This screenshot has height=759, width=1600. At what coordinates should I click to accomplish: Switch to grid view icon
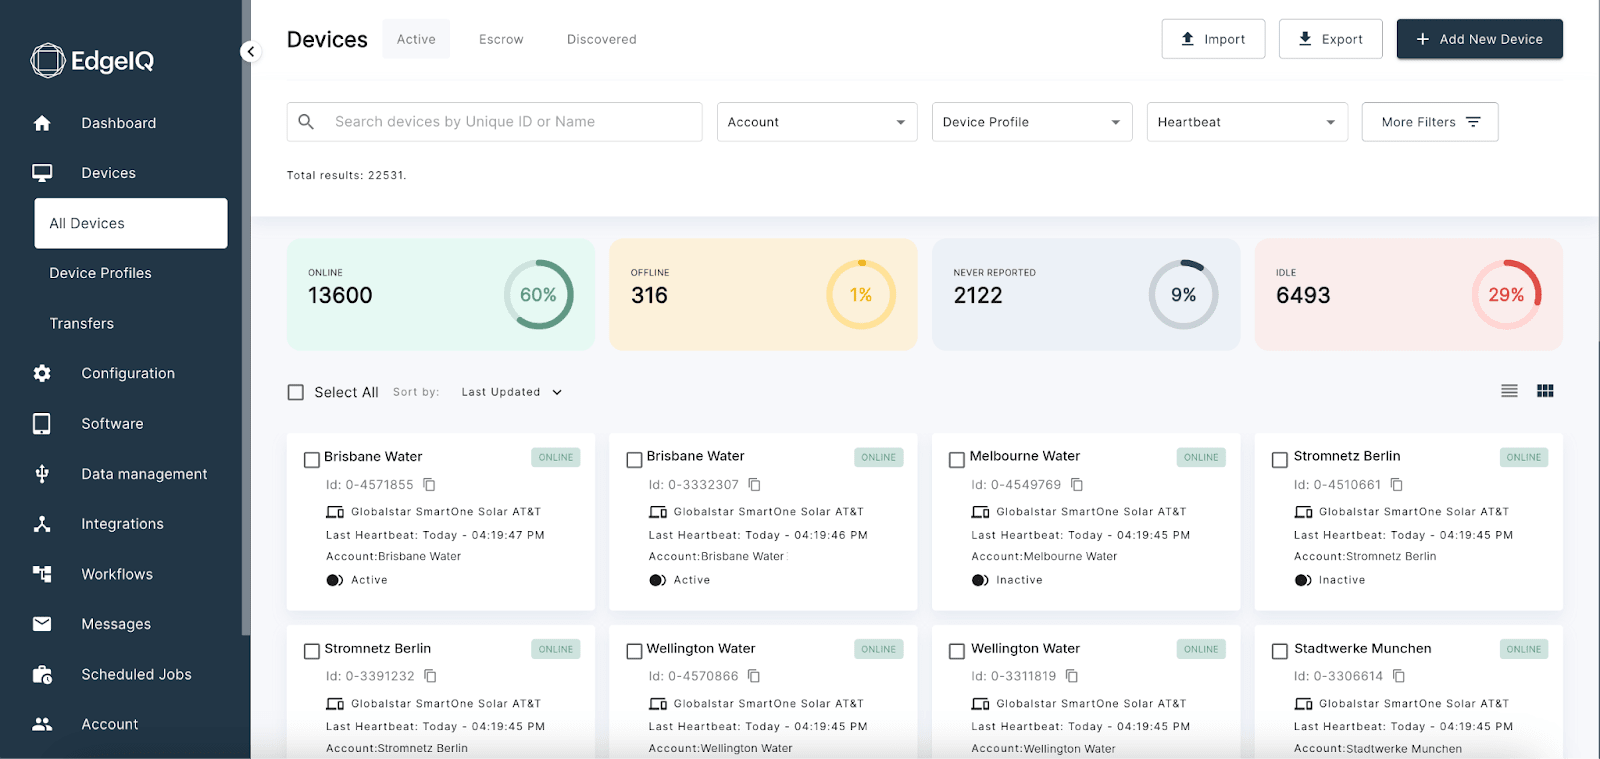tap(1545, 391)
